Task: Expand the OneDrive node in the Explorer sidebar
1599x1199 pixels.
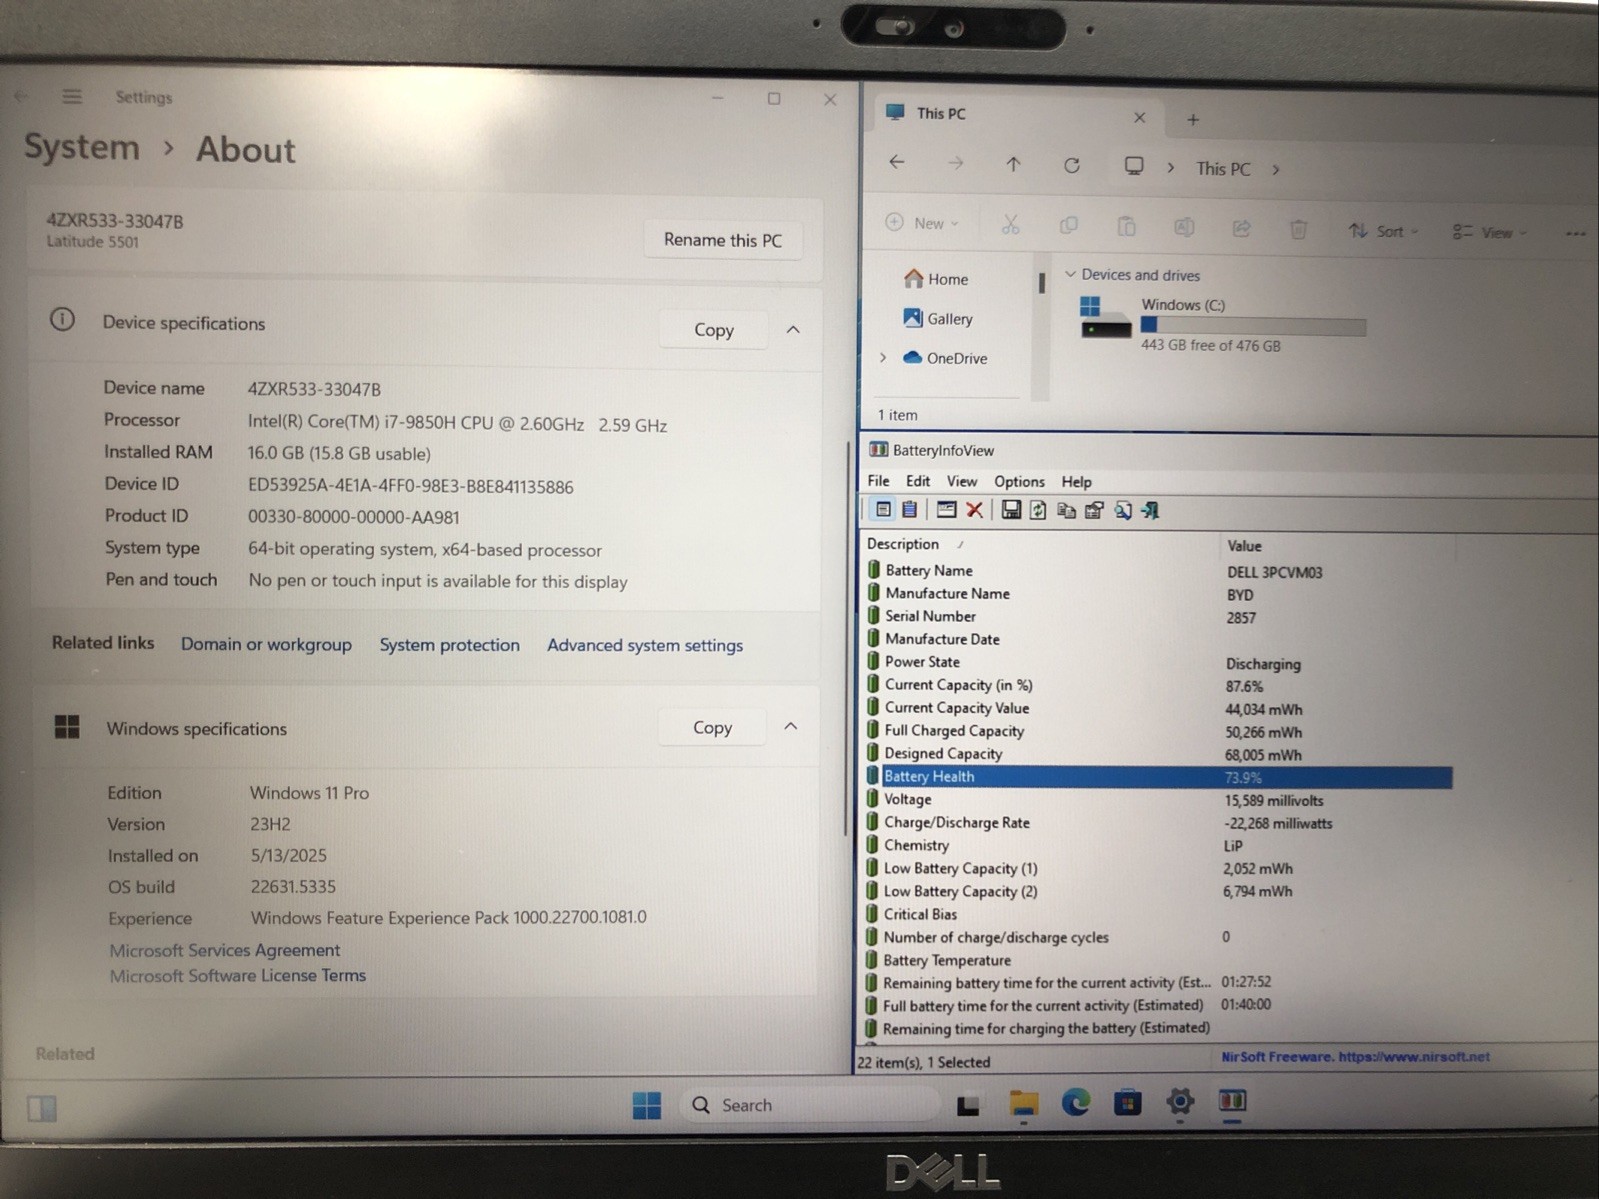Action: coord(883,357)
